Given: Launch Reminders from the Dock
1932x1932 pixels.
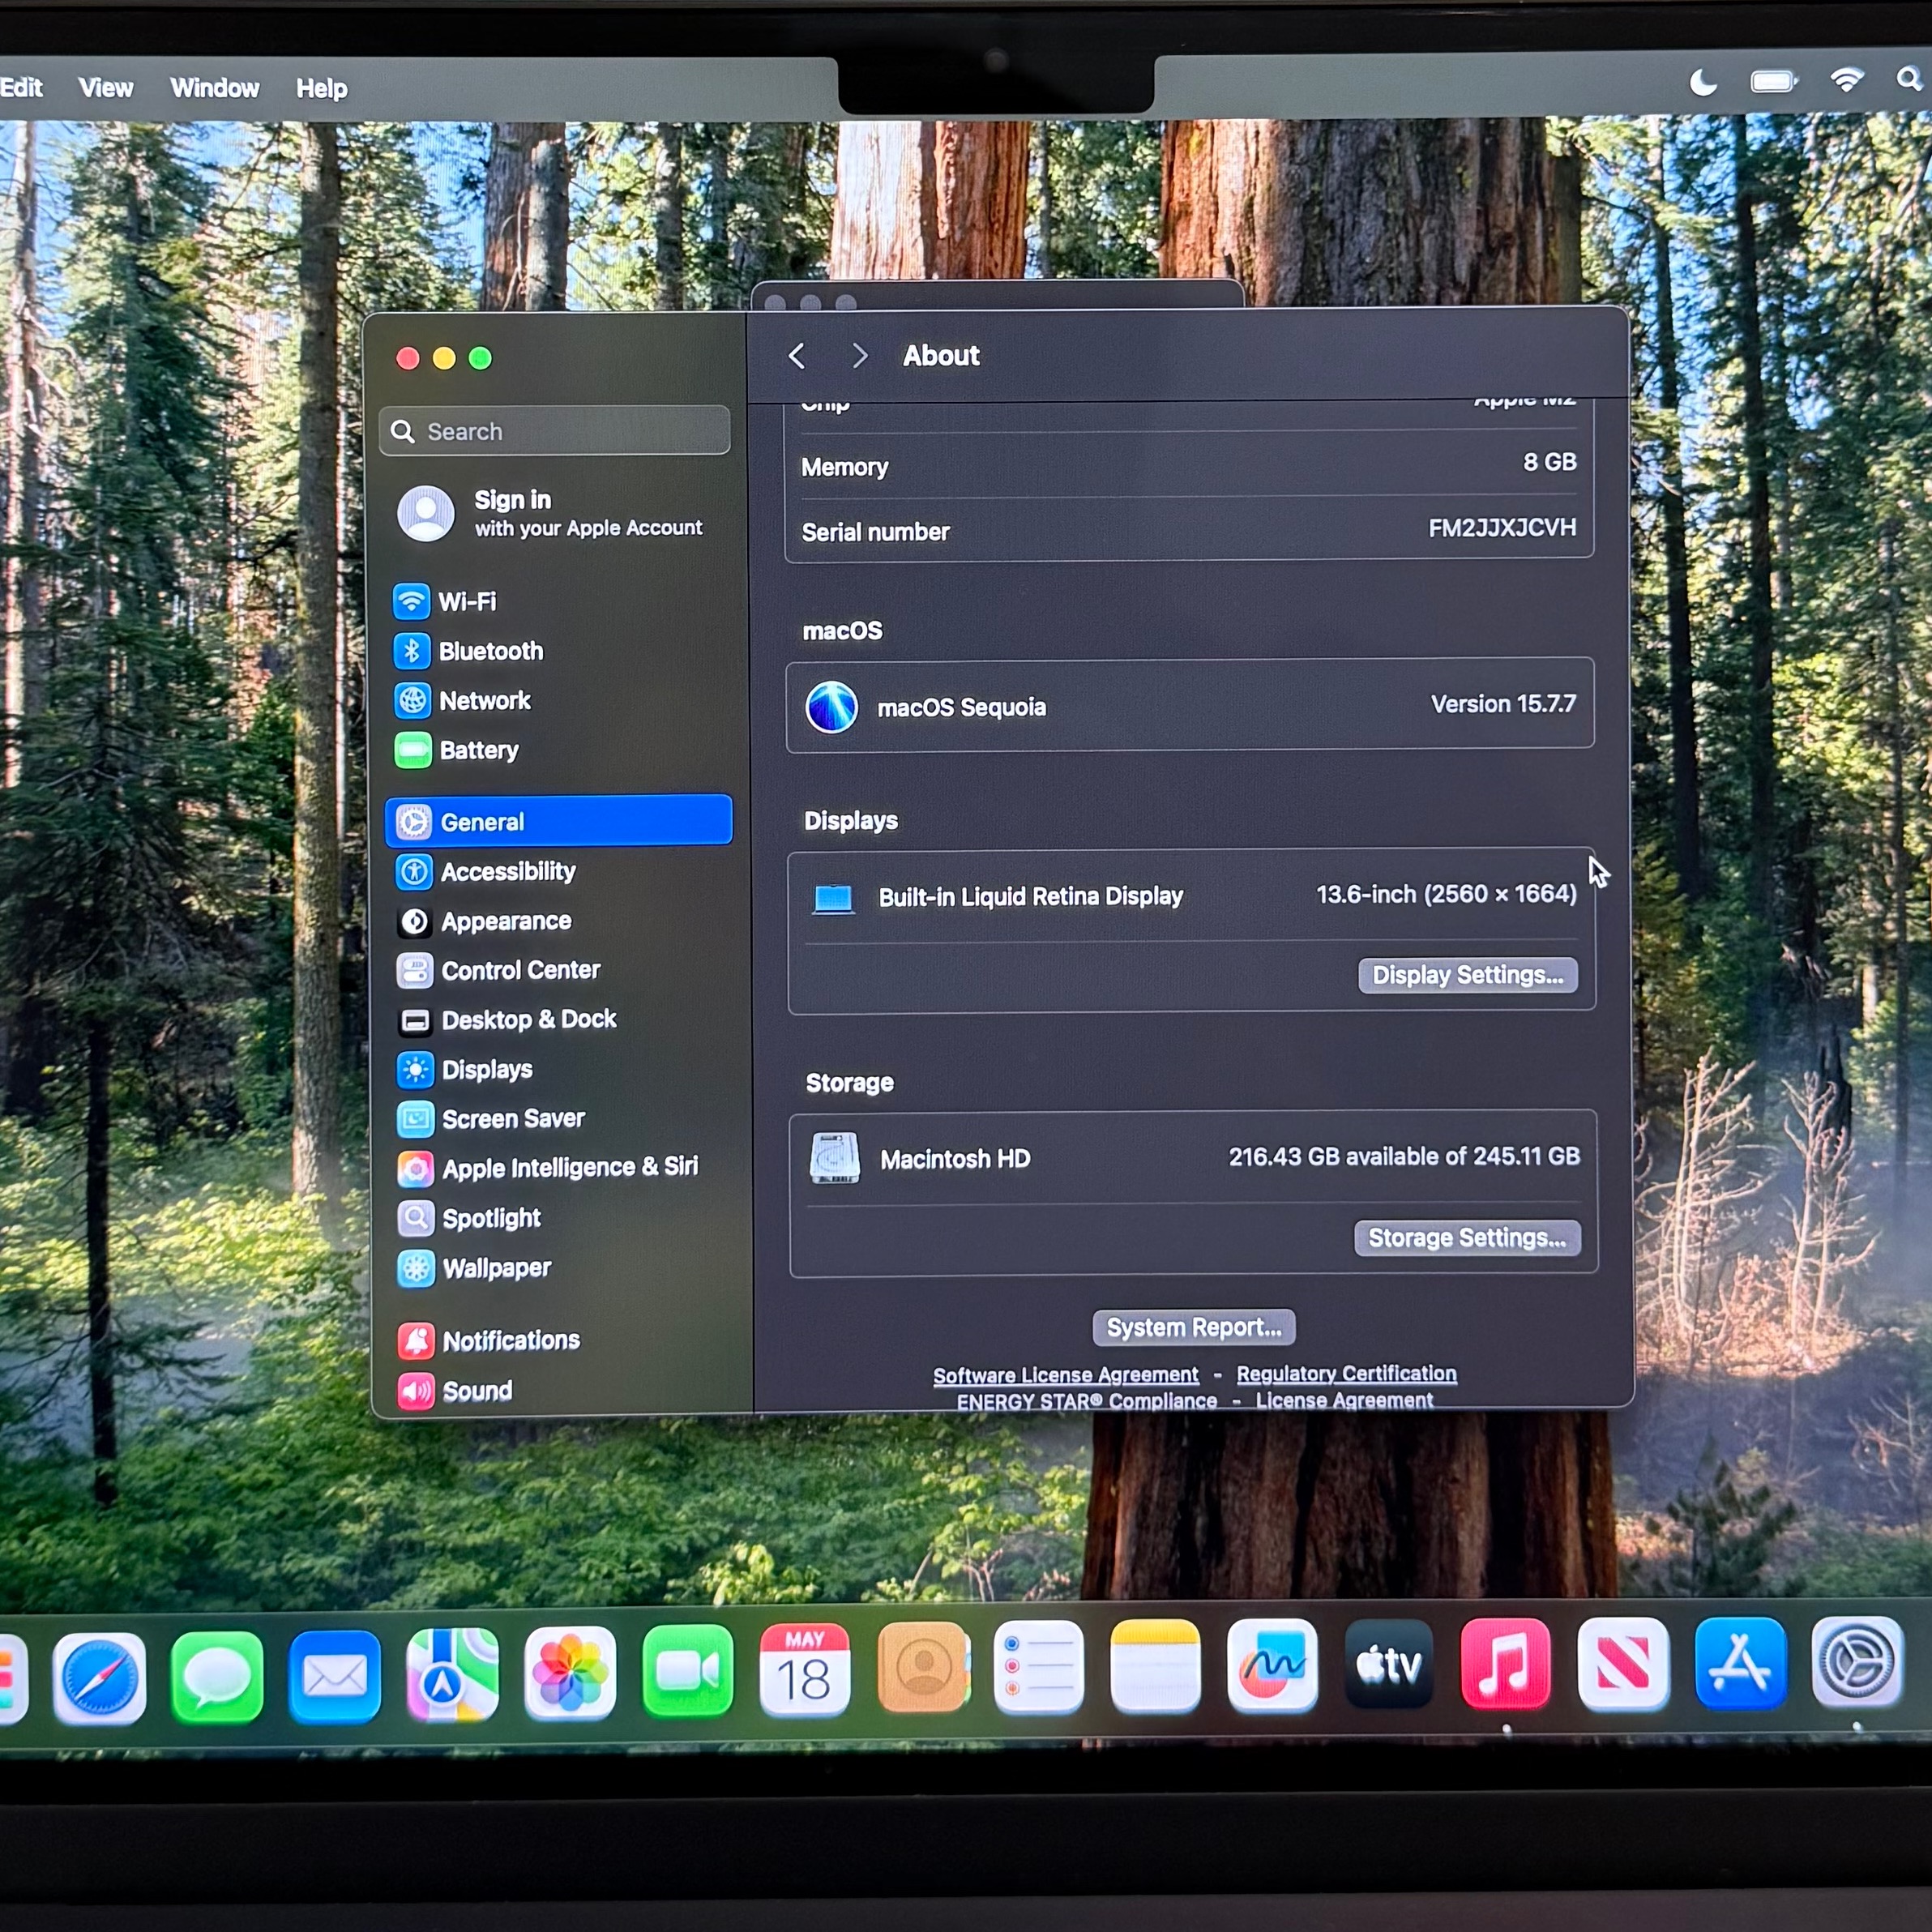Looking at the screenshot, I should click(1038, 1666).
